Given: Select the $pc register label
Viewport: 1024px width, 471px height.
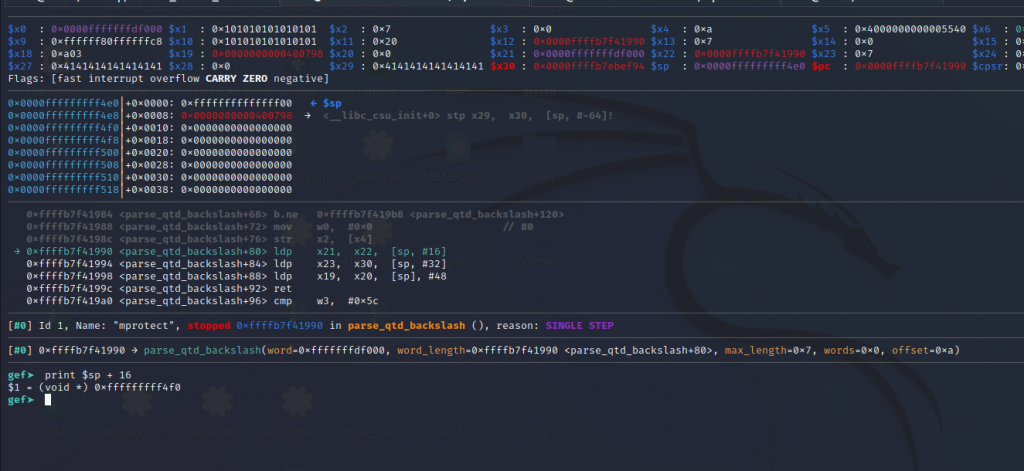Looking at the screenshot, I should click(x=820, y=66).
